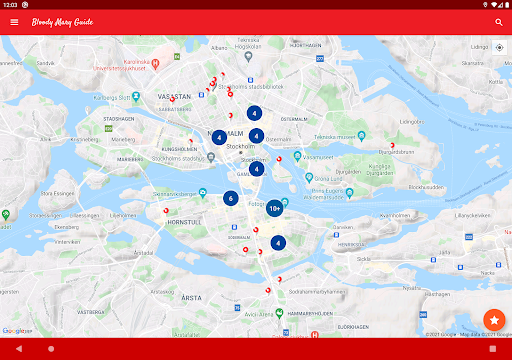This screenshot has height=360, width=512.
Task: Center map with my-location button
Action: coord(499,48)
